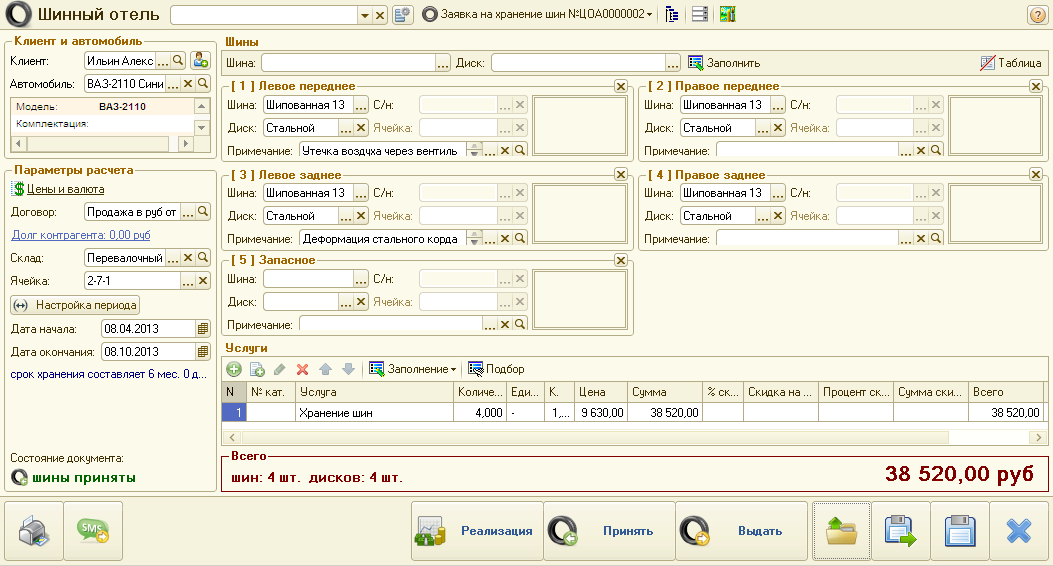
Task: Move service row up
Action: (326, 369)
